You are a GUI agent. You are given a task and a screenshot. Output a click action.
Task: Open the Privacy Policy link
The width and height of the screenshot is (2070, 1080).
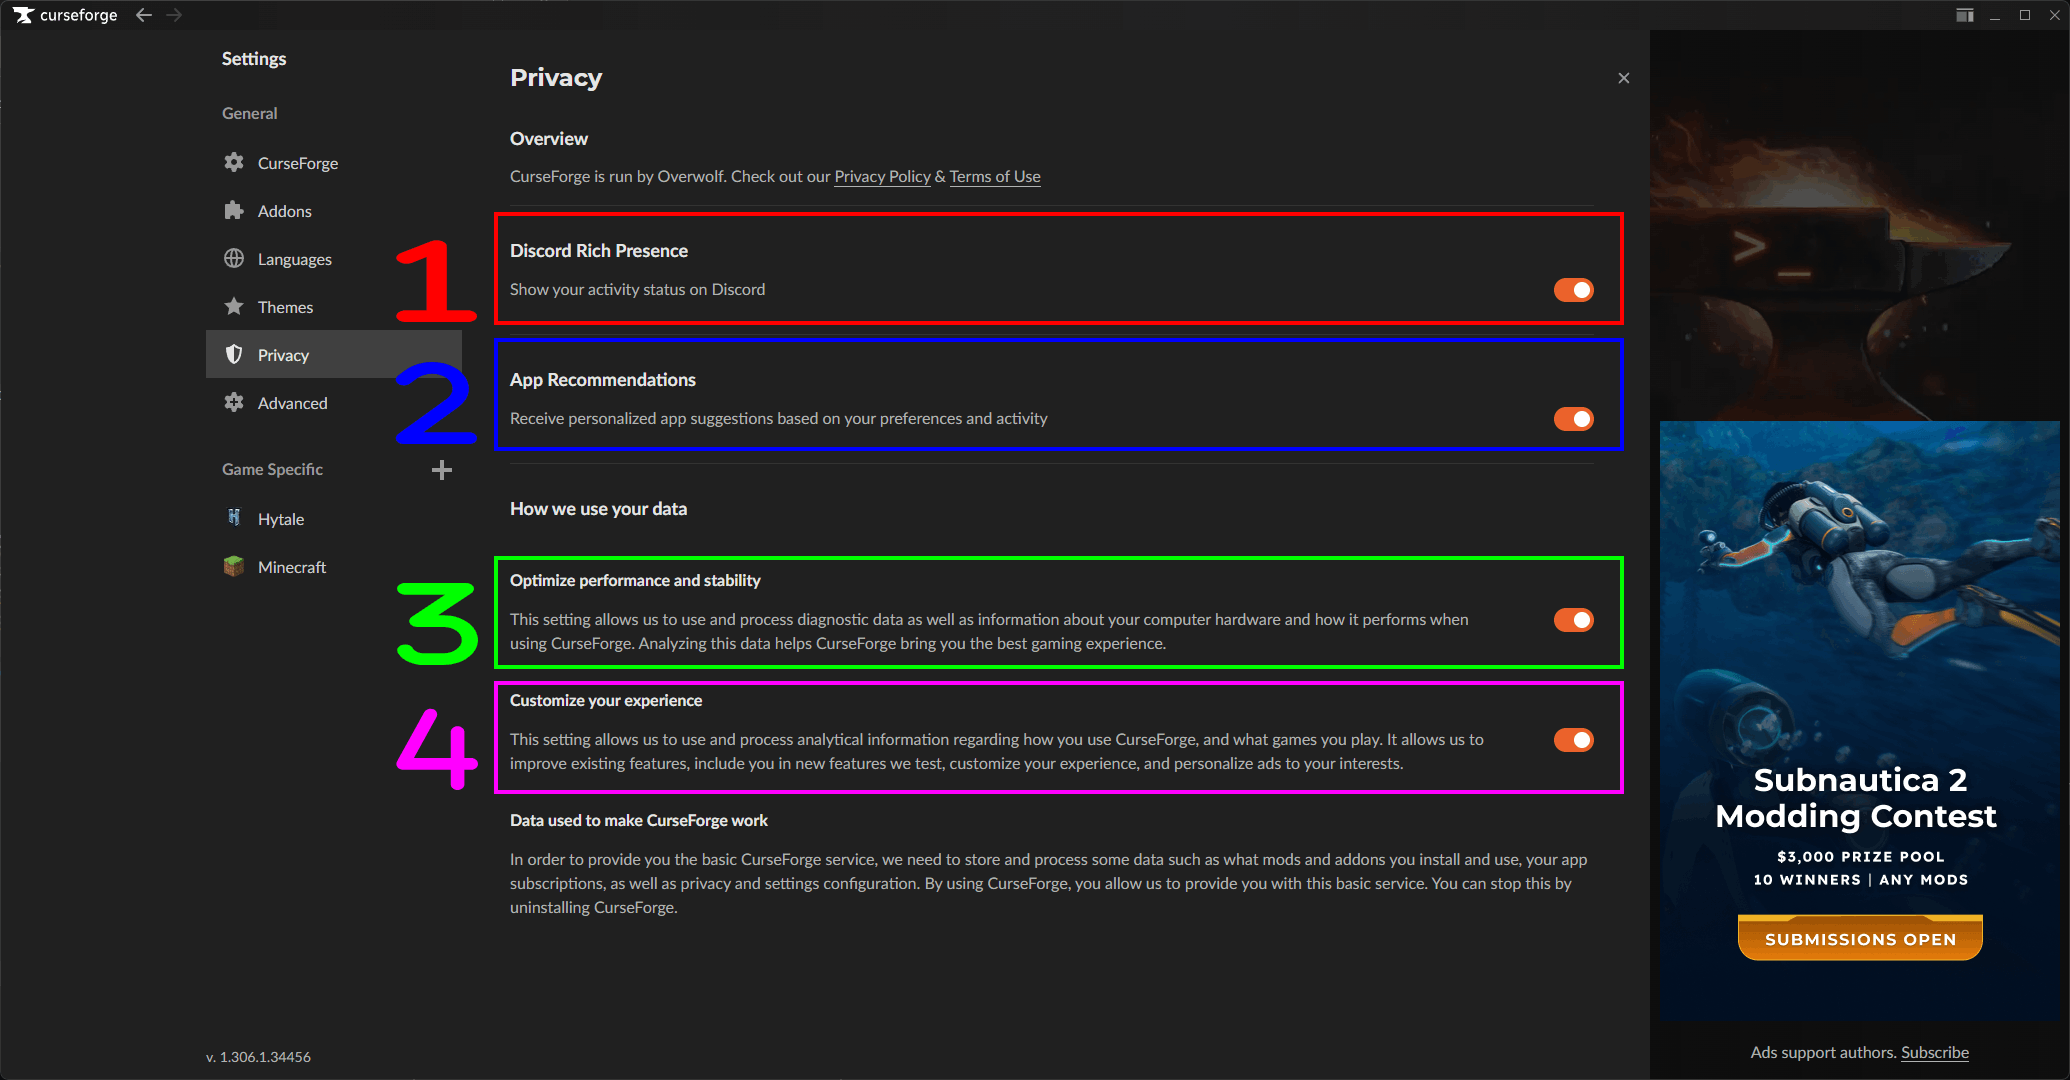pos(882,176)
